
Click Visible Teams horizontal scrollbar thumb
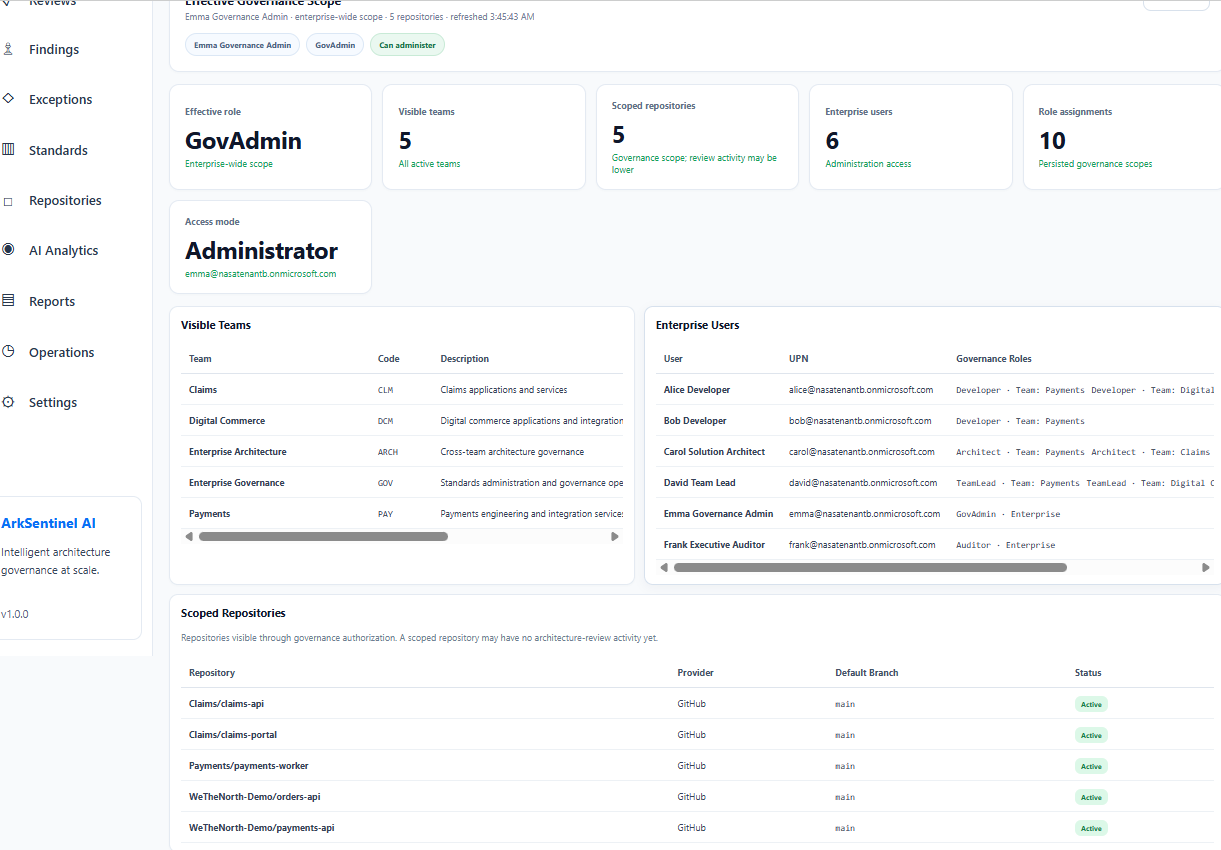click(323, 537)
